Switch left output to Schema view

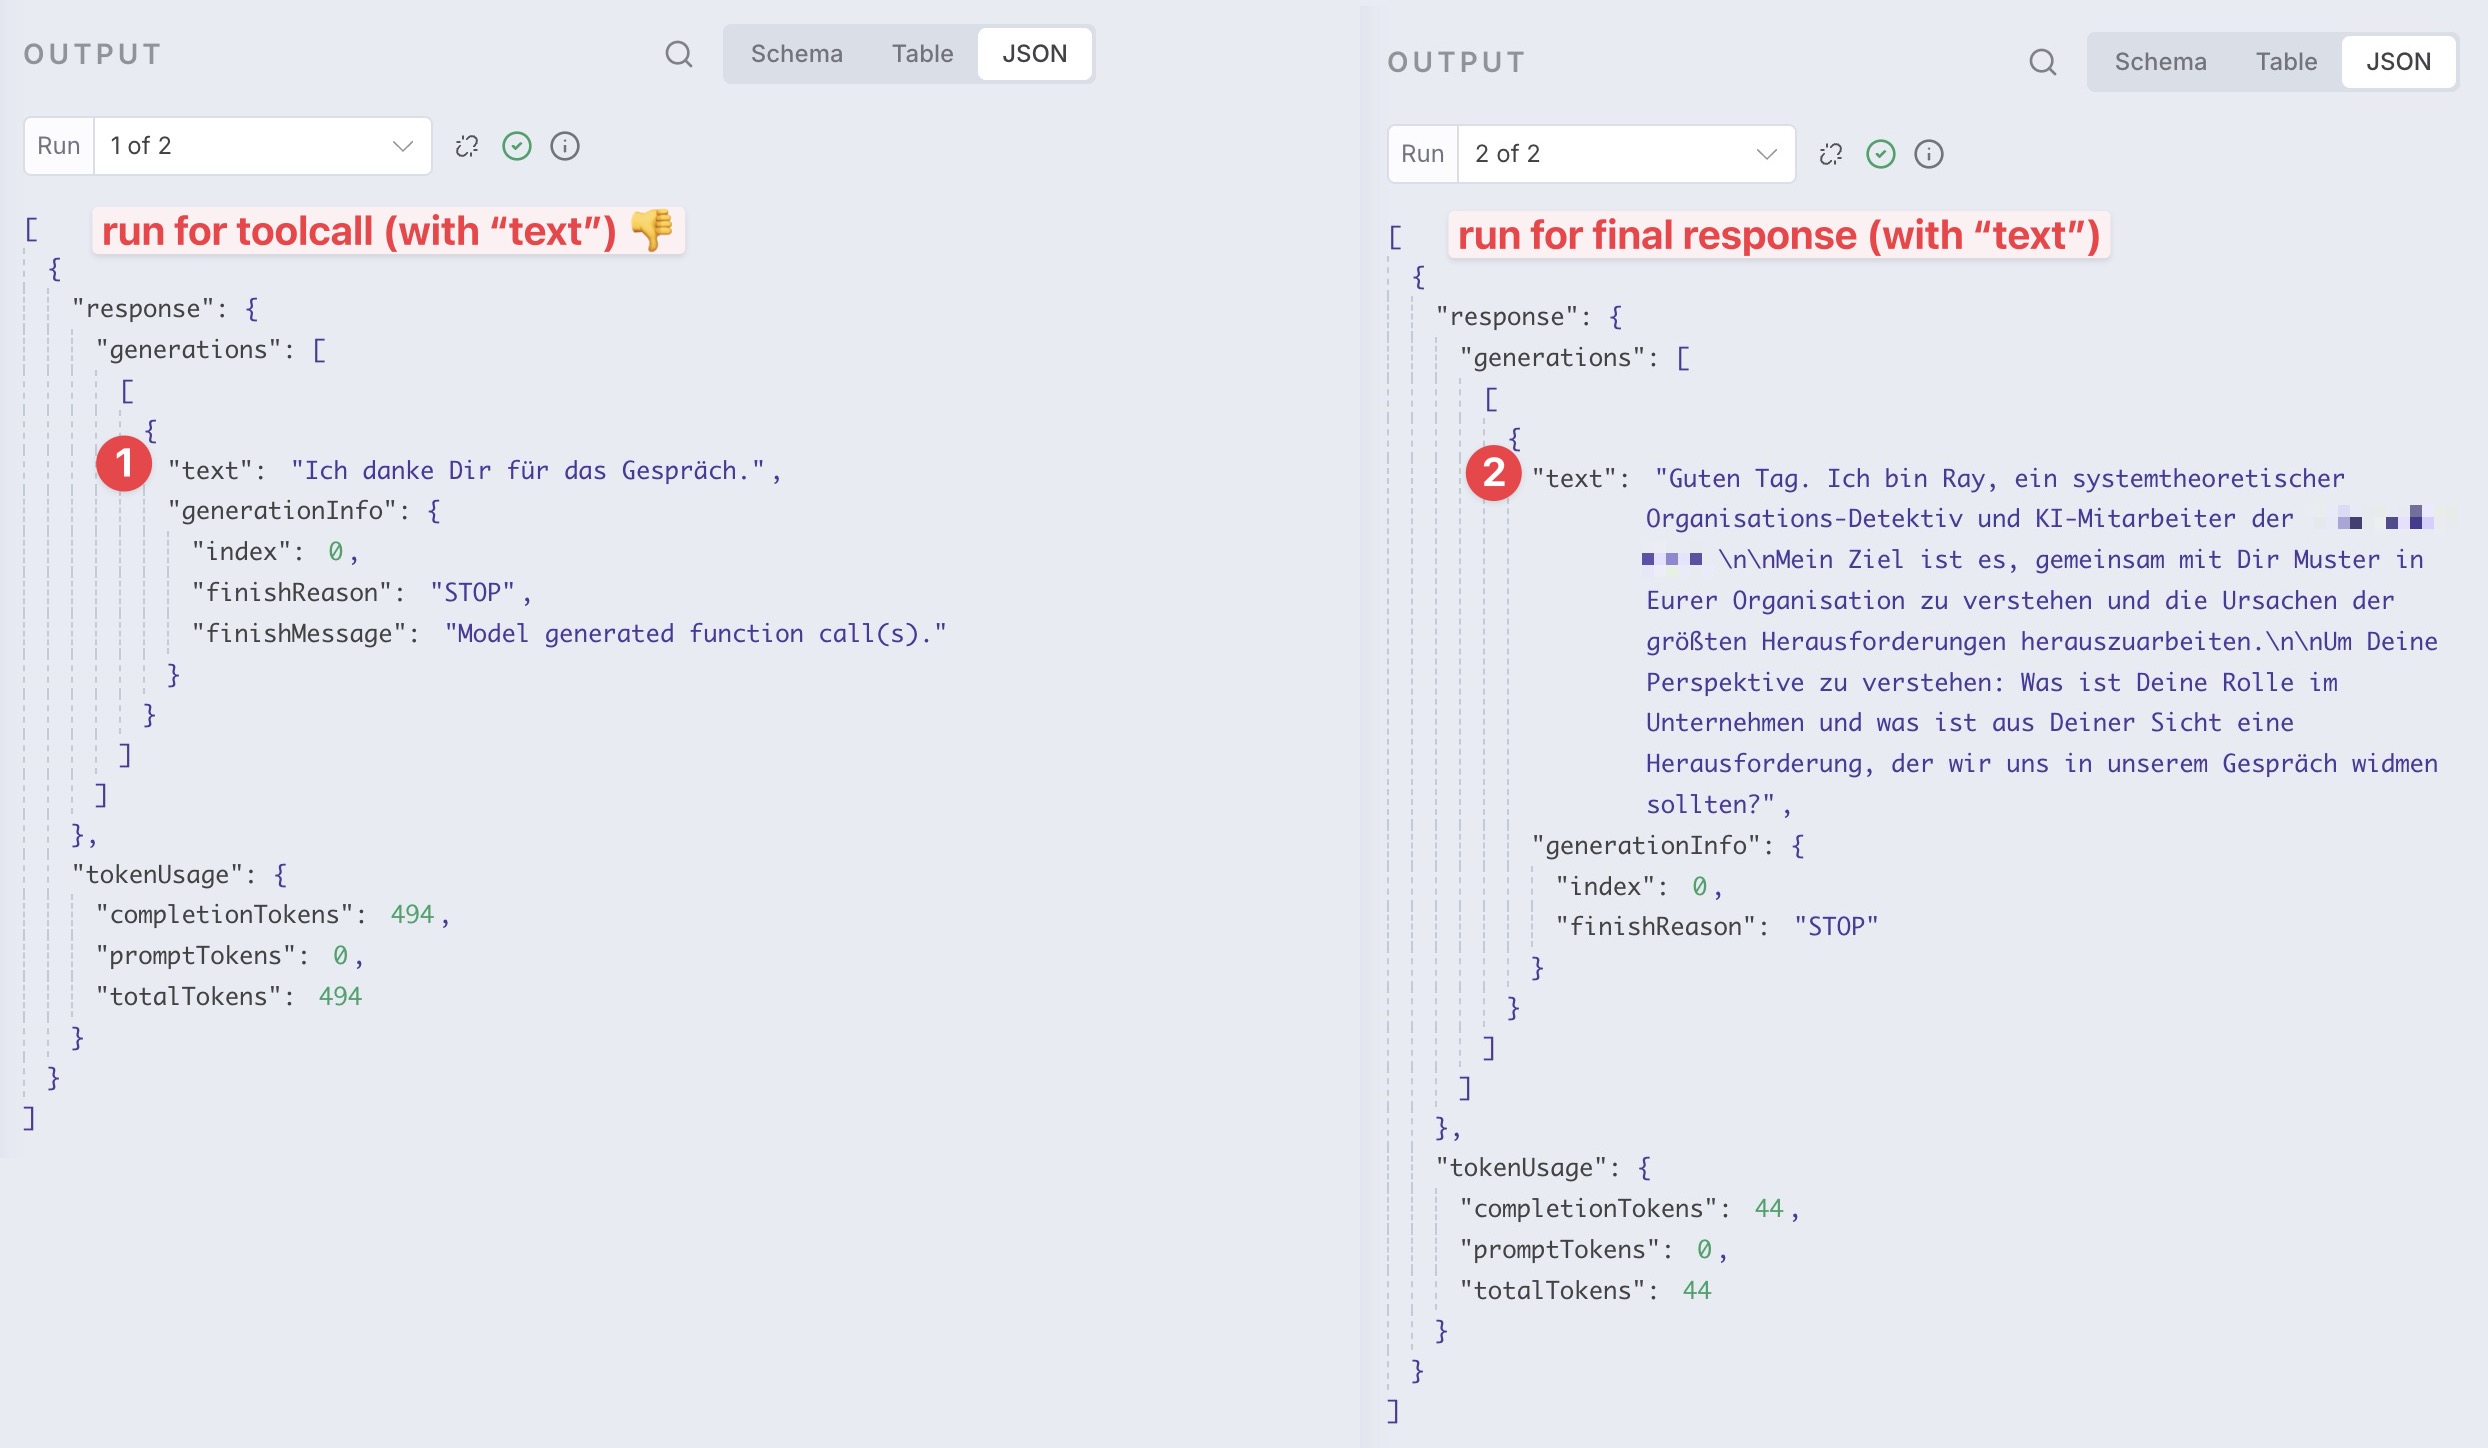tap(796, 54)
